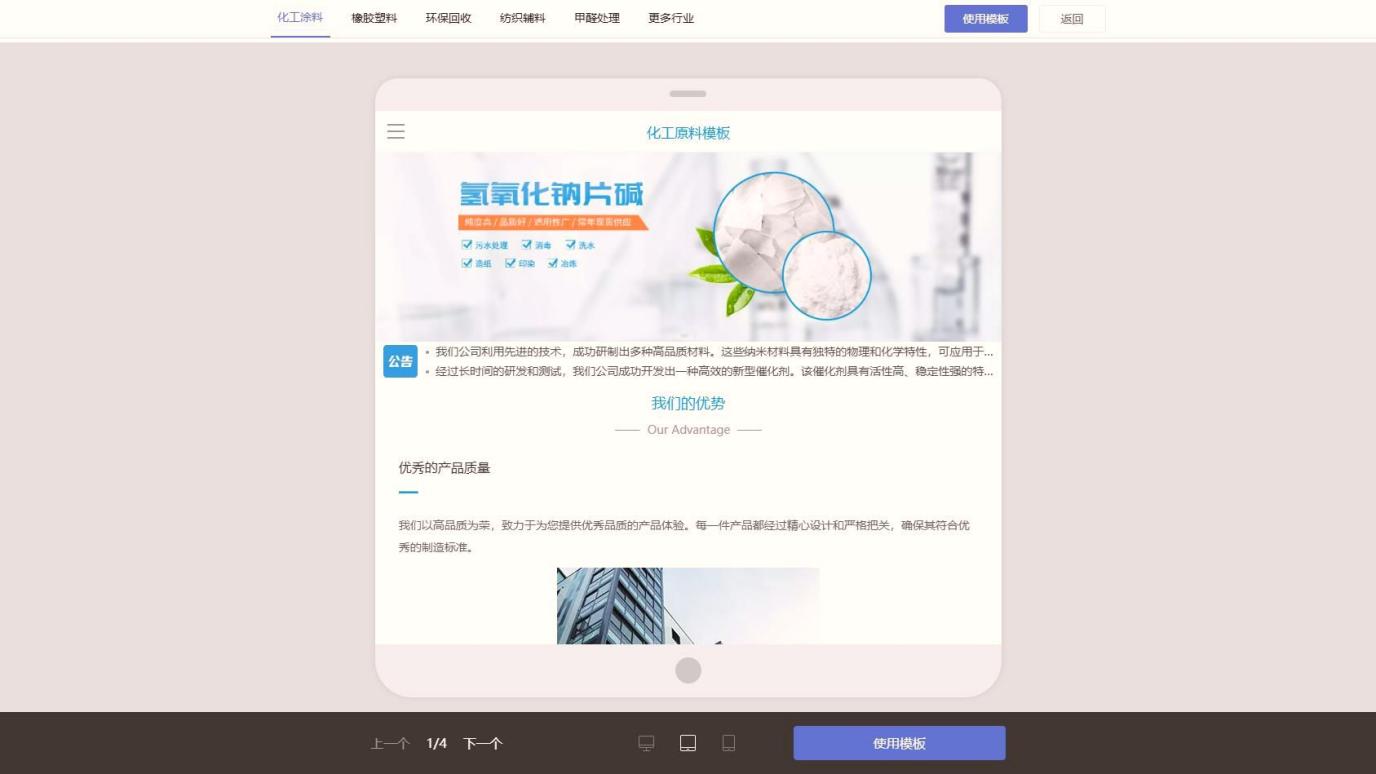
Task: Click the blue 公告 announcement badge
Action: 399,360
